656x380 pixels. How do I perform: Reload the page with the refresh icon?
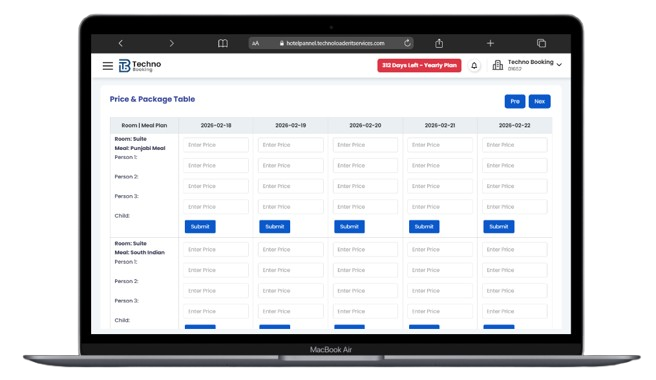click(x=407, y=43)
